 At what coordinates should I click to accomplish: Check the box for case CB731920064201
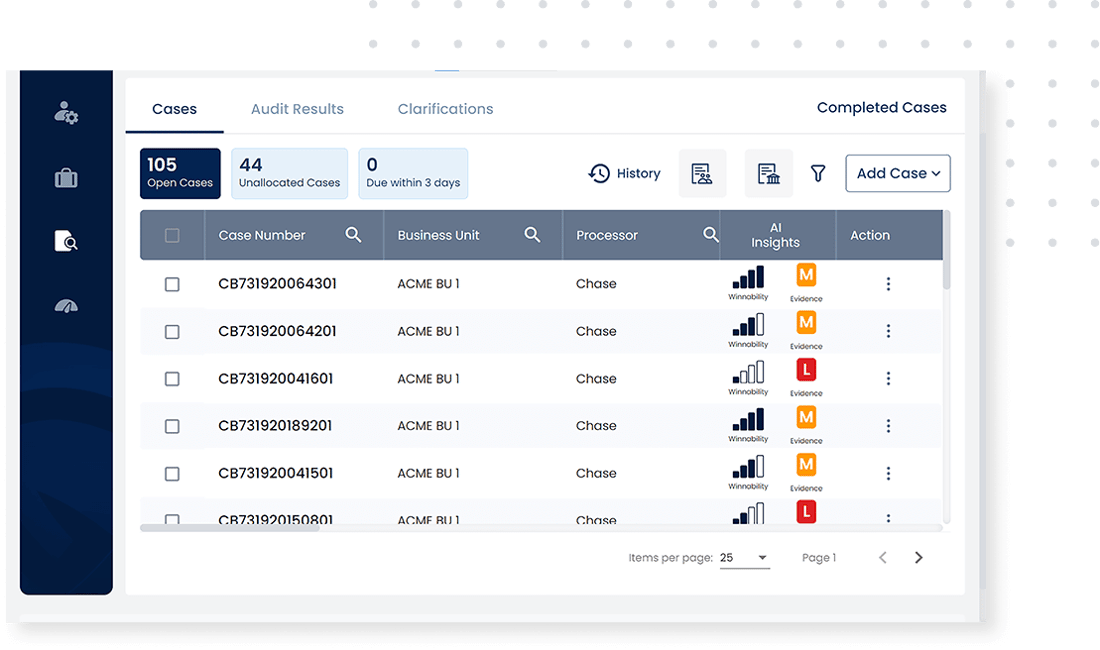172,332
